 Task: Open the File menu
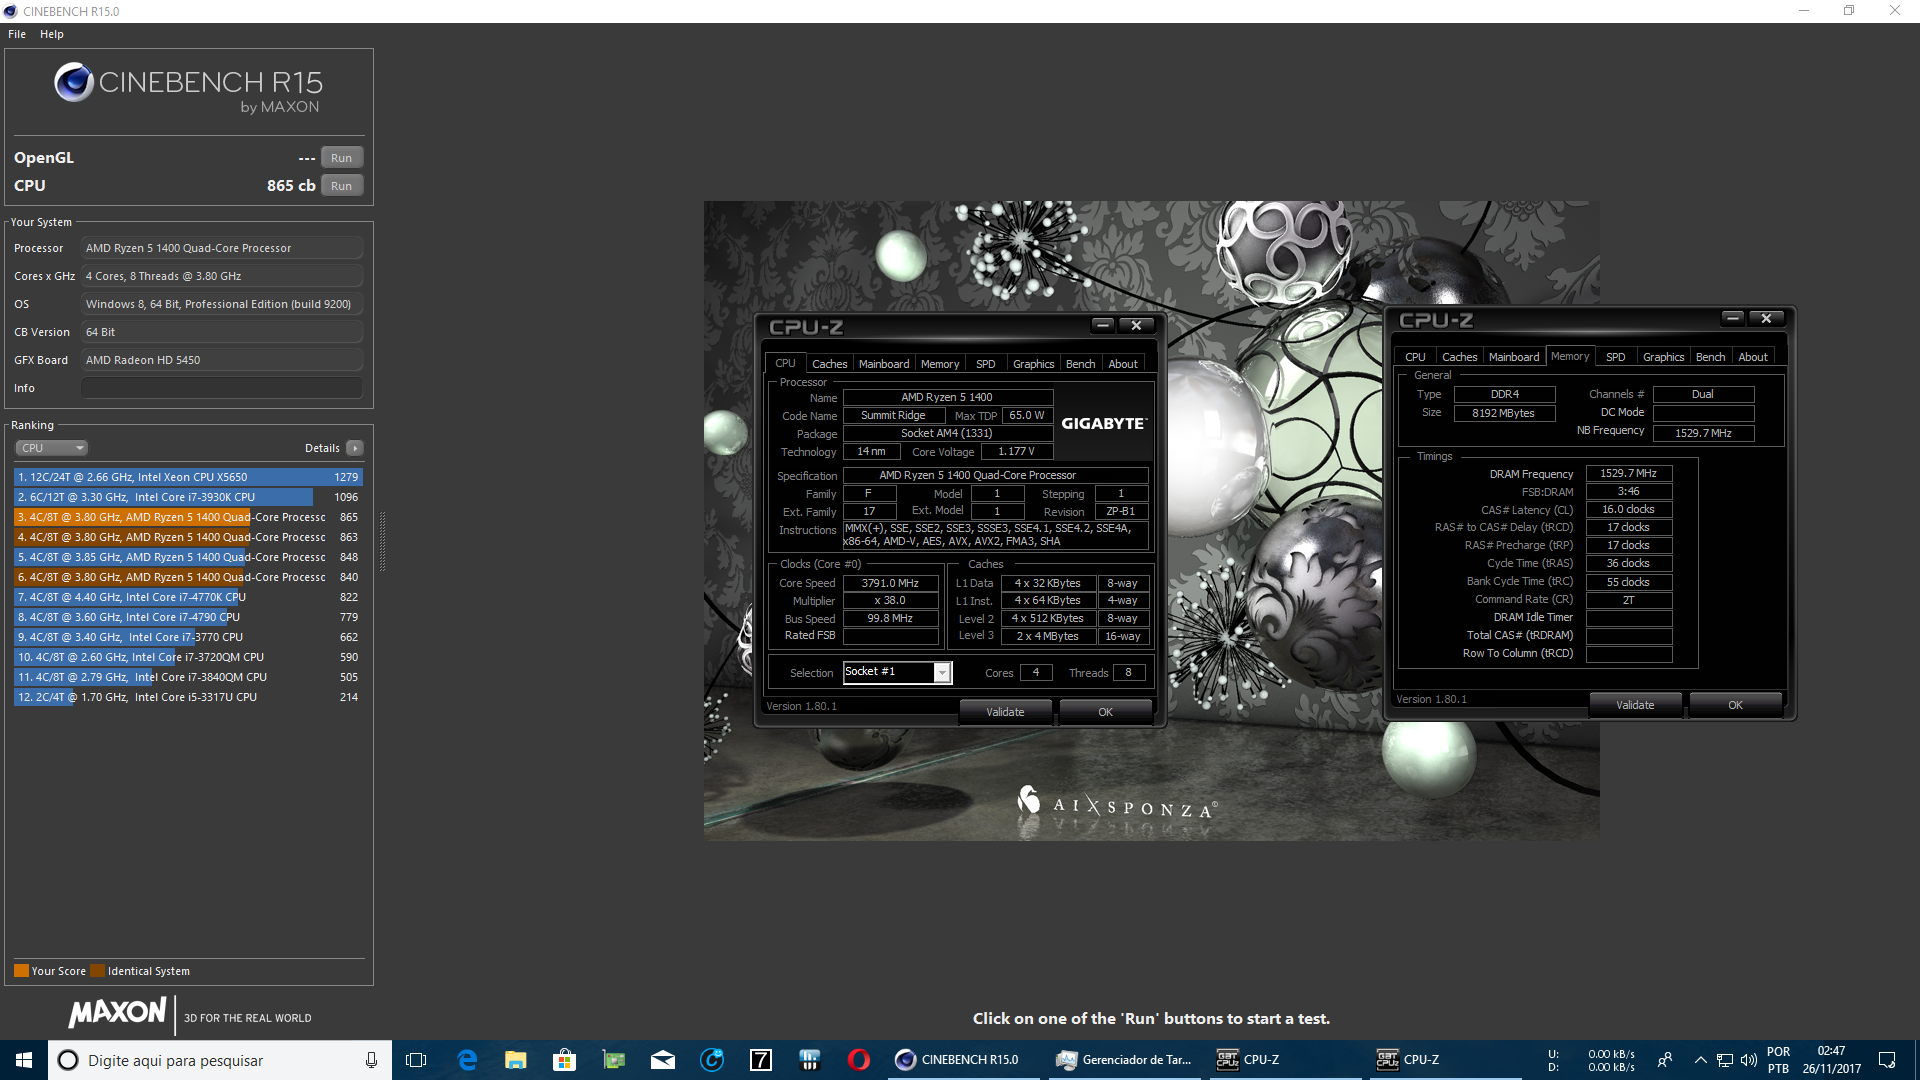pos(17,34)
